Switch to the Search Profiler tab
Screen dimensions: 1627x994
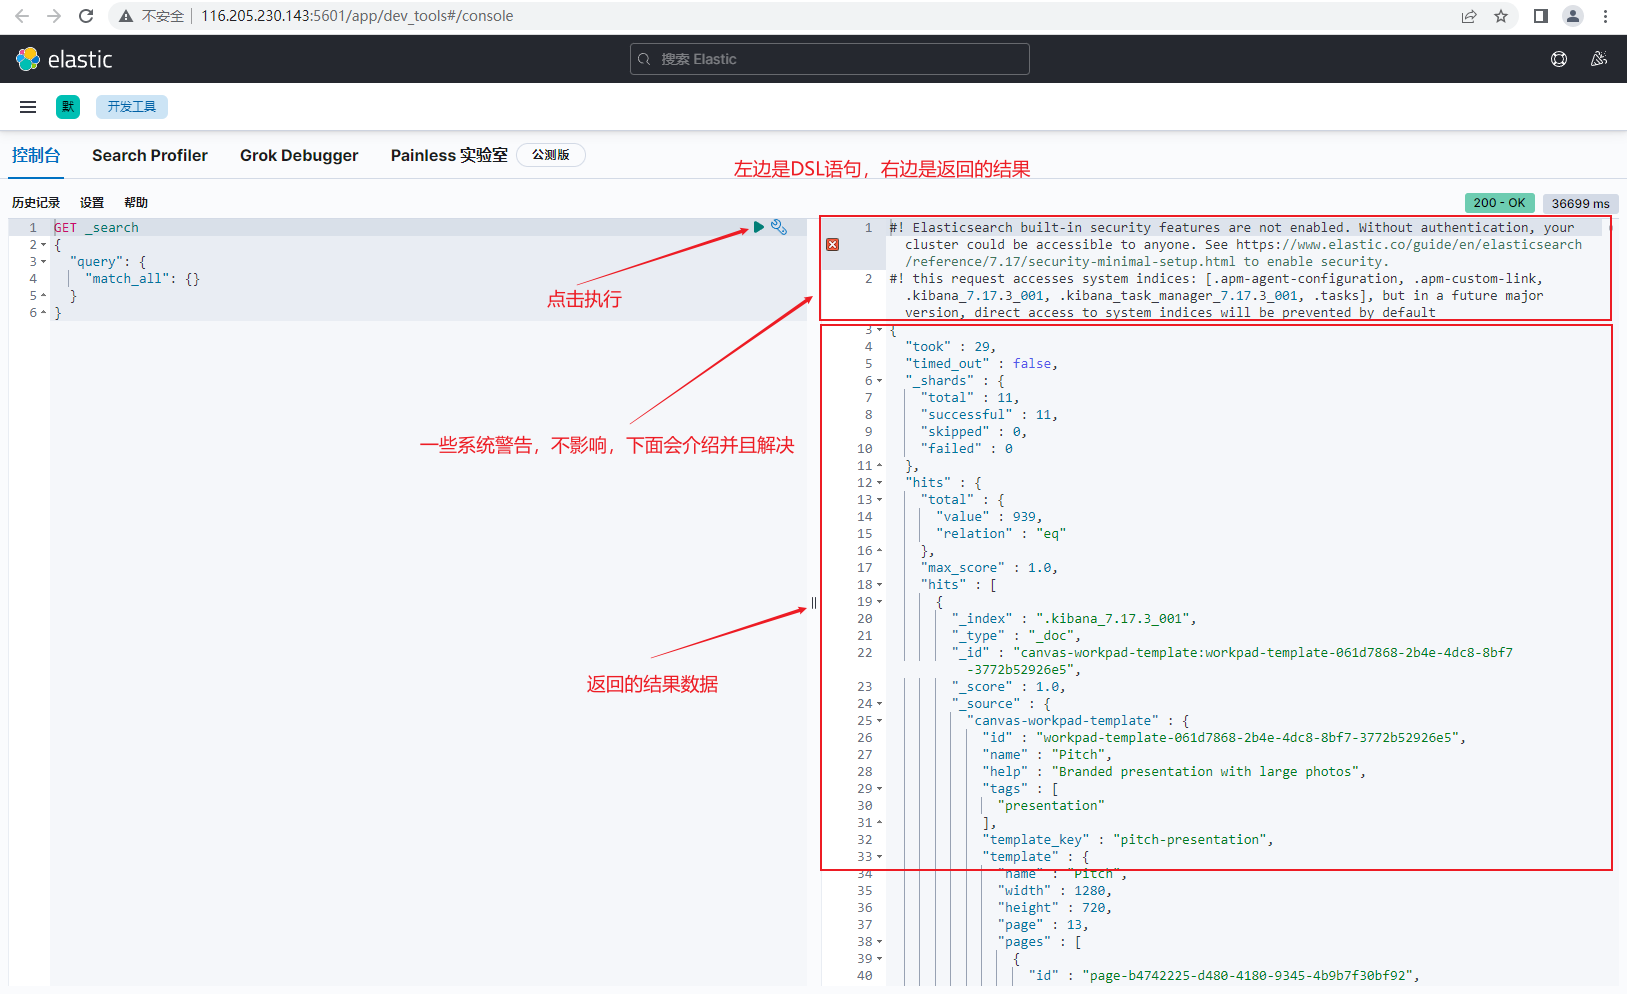click(x=150, y=155)
